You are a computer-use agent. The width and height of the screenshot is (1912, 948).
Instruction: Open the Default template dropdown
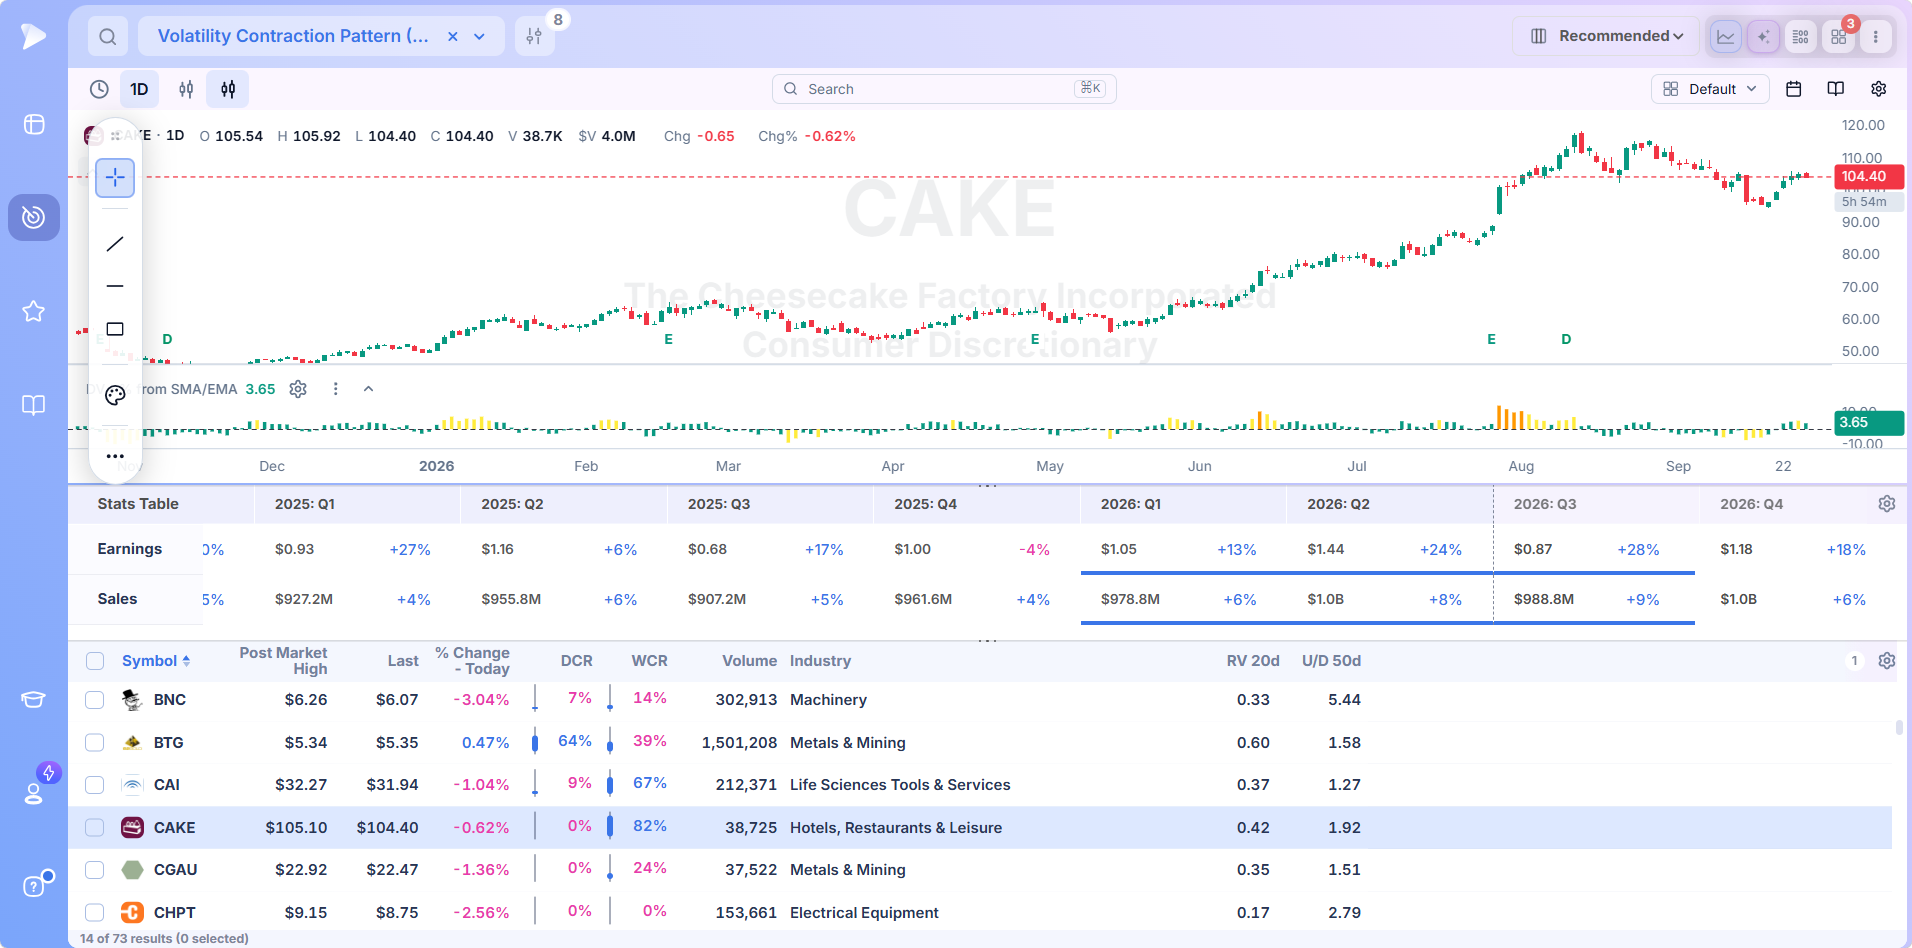coord(1710,89)
